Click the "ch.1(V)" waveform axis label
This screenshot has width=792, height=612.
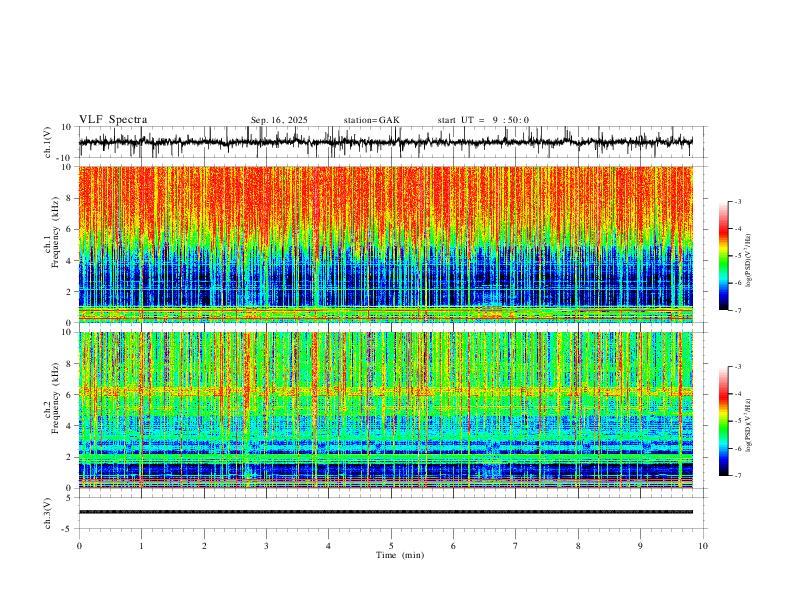pos(49,142)
